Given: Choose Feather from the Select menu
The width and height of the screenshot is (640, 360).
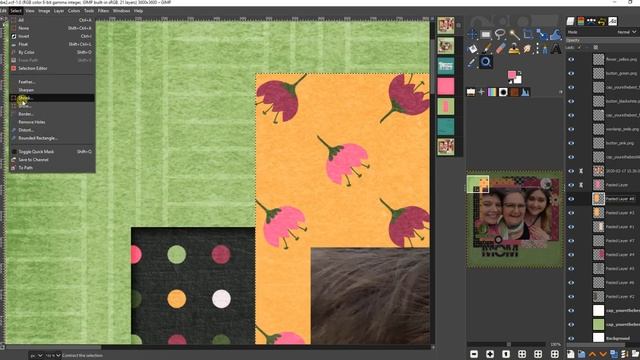Looking at the screenshot, I should click(x=52, y=82).
